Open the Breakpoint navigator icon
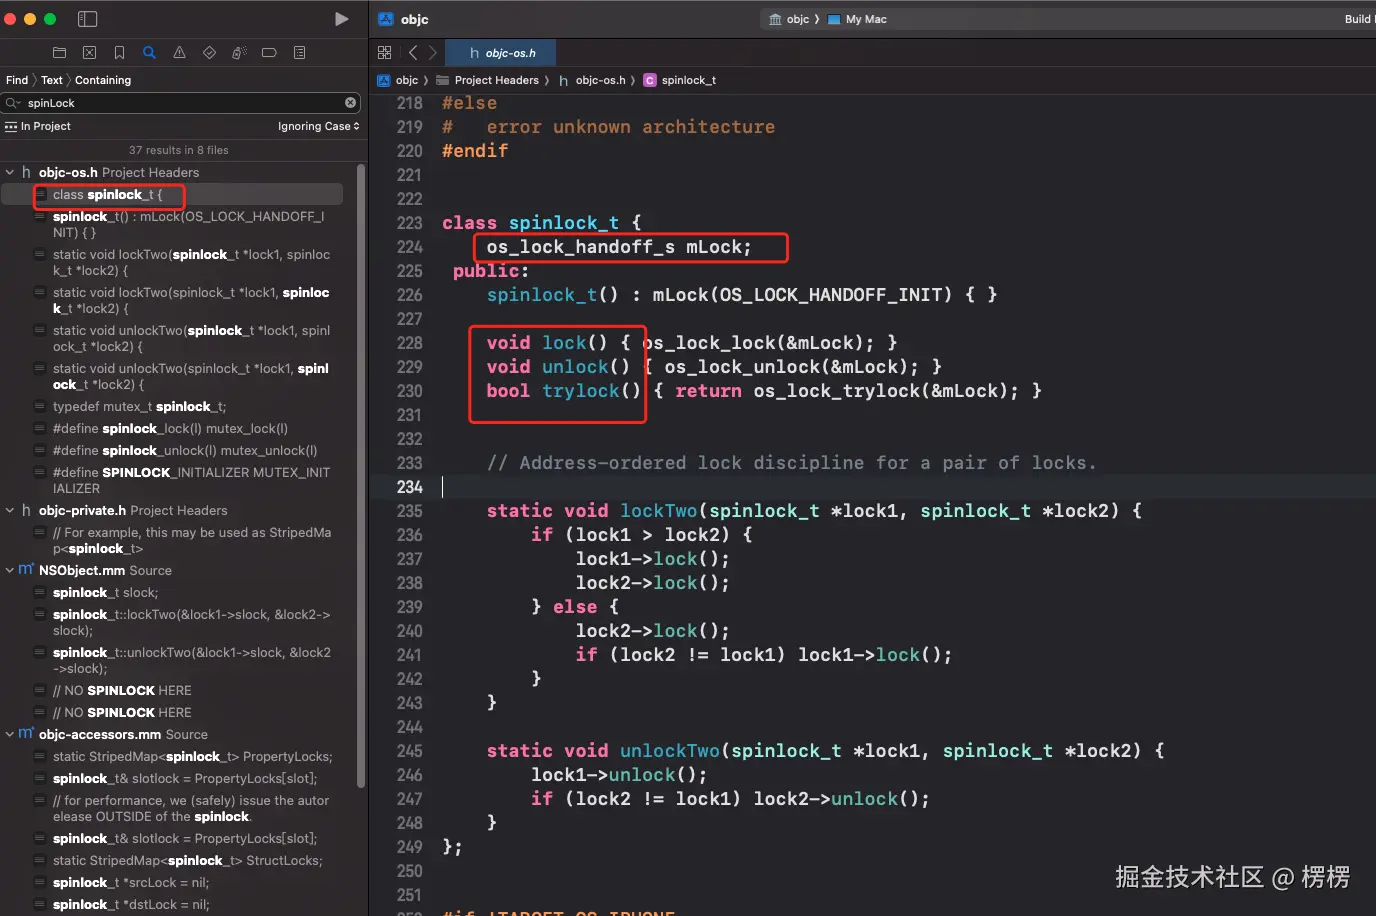The image size is (1376, 916). tap(269, 53)
